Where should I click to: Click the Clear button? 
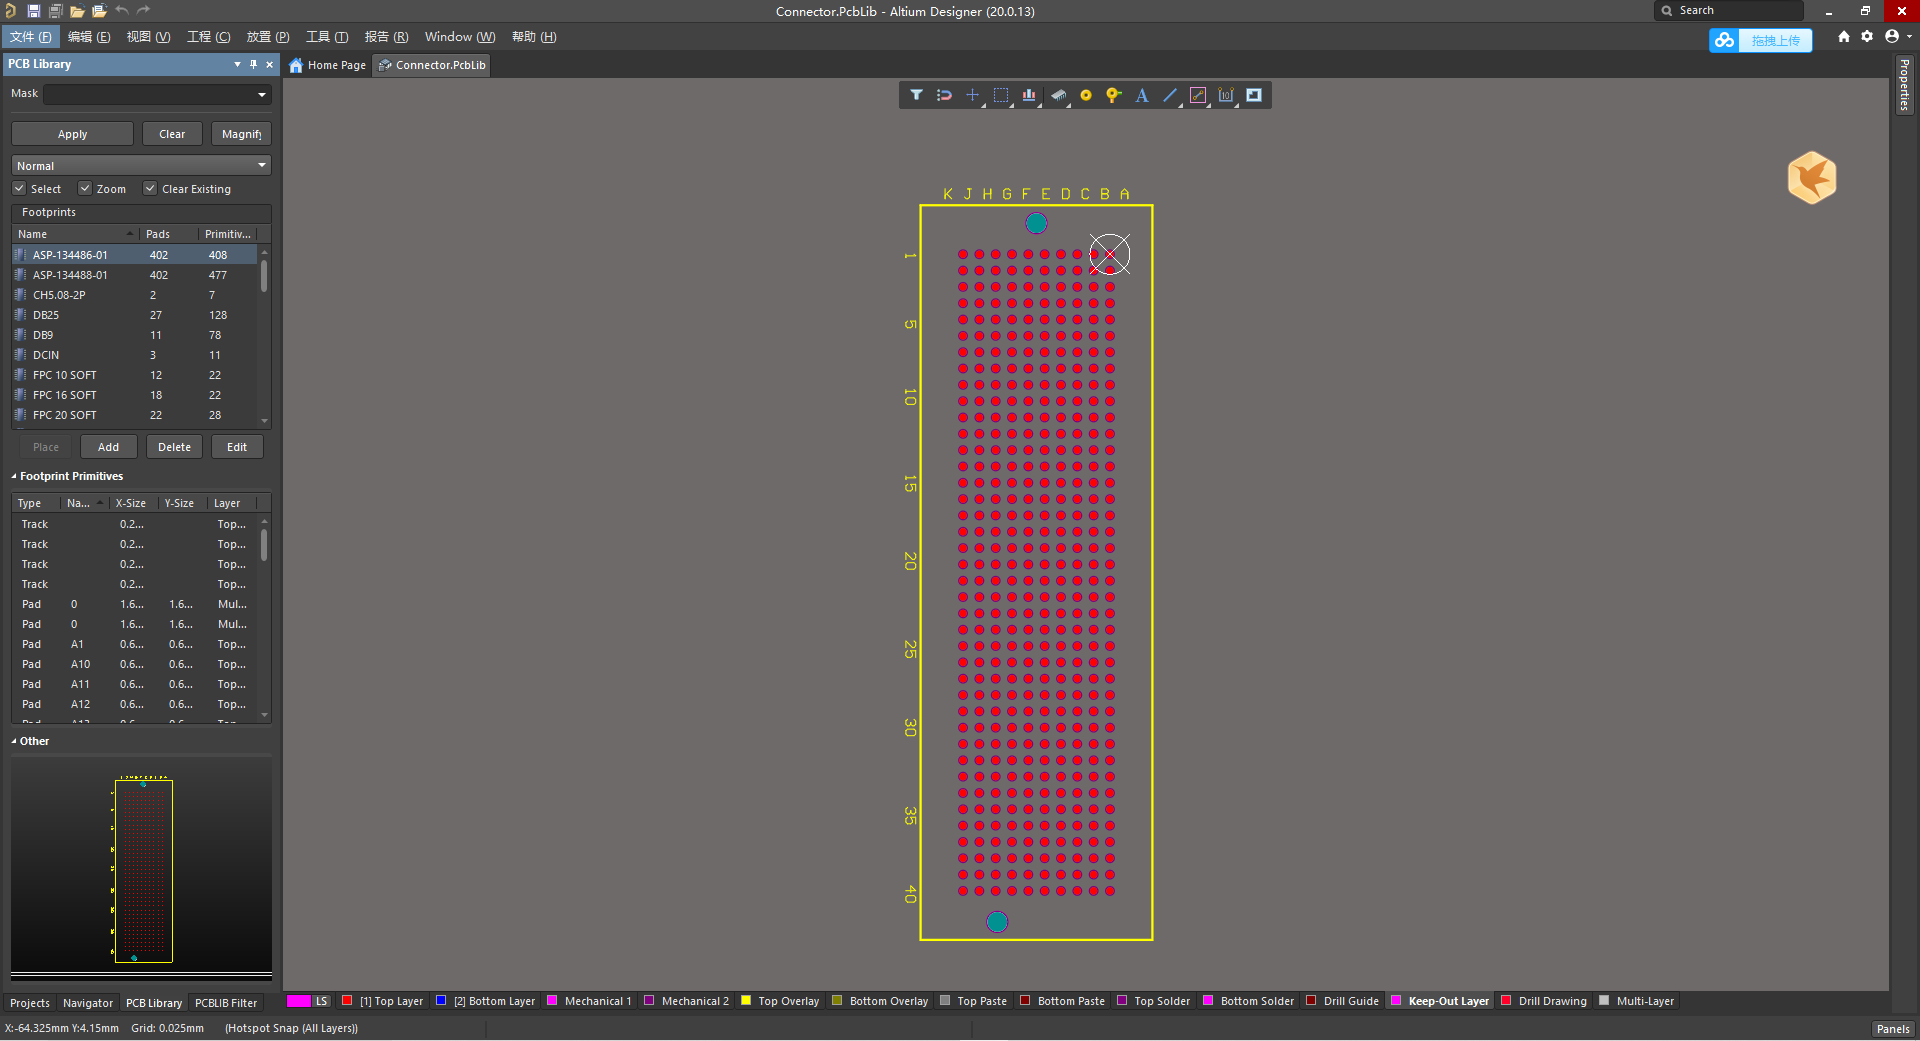tap(172, 134)
